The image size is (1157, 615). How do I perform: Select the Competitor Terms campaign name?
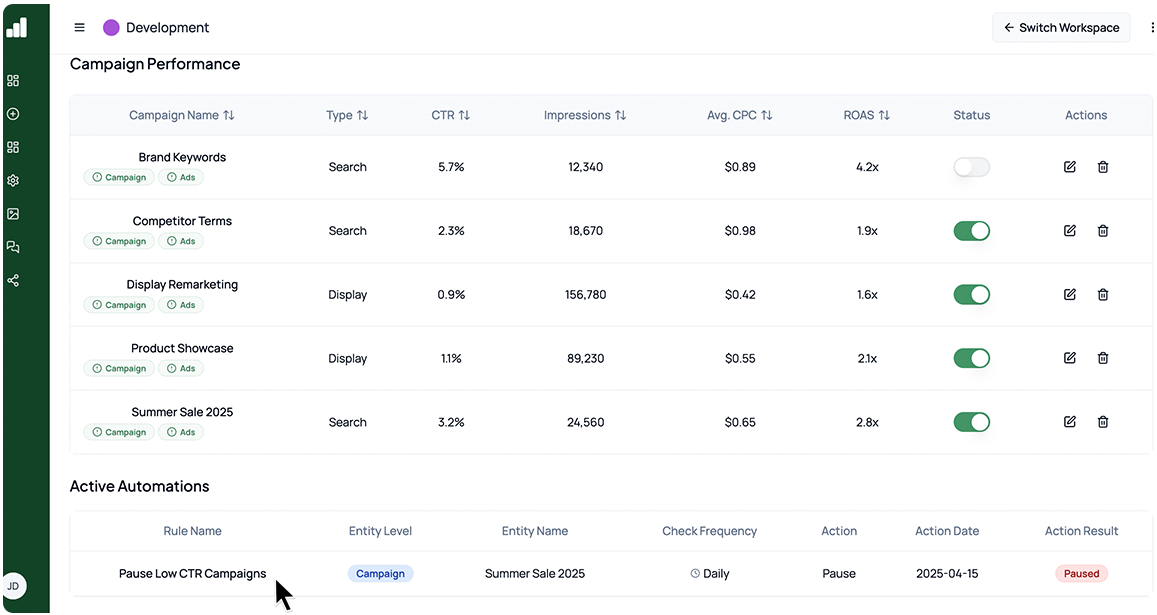tap(182, 221)
